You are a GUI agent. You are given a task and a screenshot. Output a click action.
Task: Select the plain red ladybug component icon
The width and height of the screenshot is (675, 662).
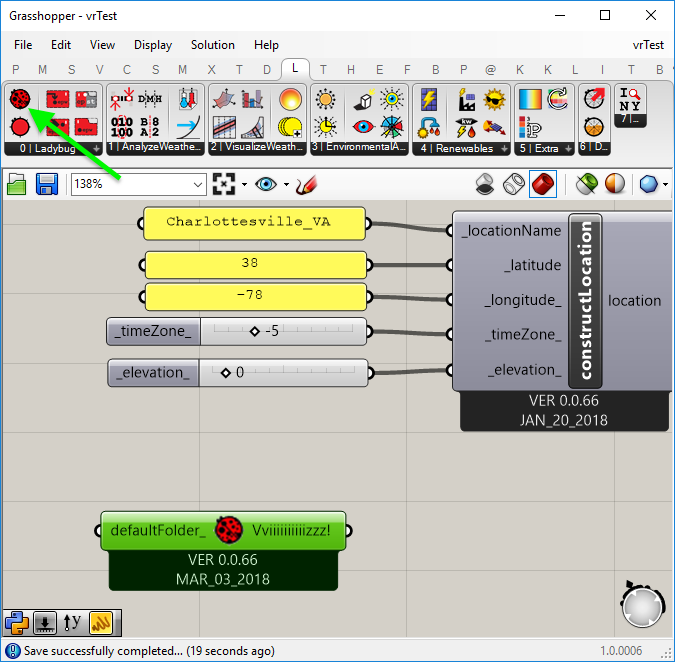(20, 127)
